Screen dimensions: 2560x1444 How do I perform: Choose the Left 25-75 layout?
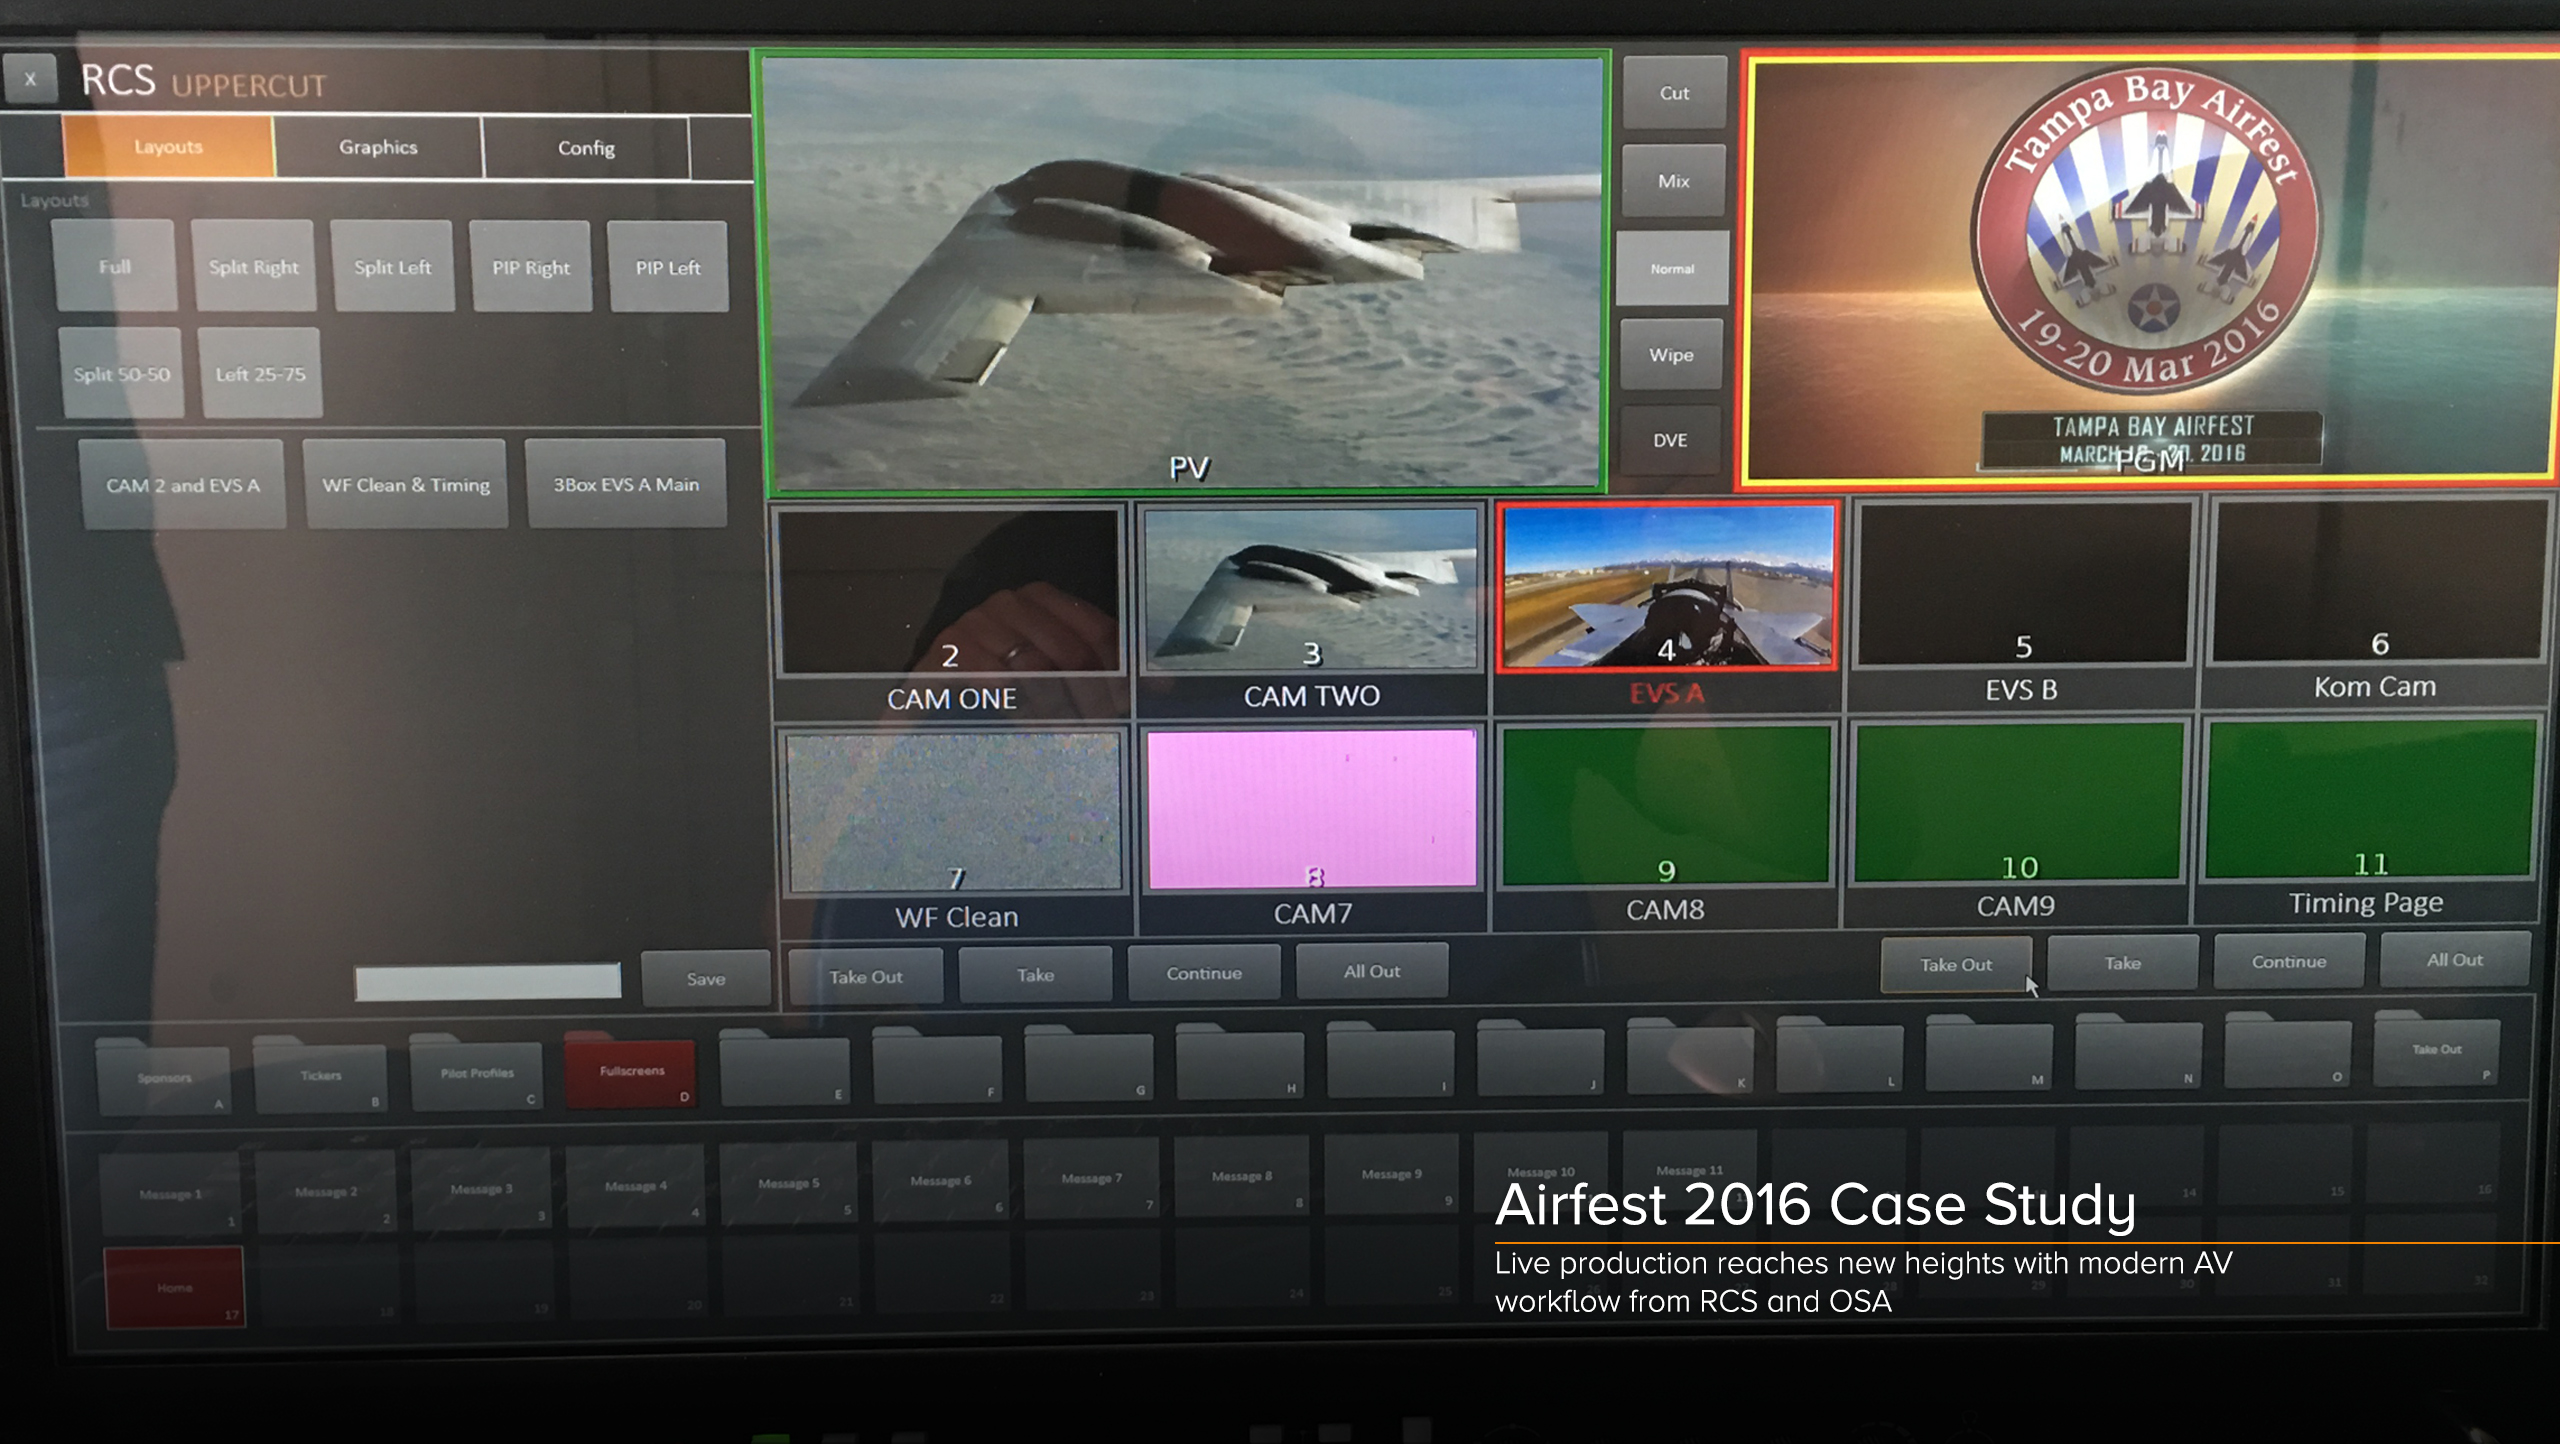260,373
